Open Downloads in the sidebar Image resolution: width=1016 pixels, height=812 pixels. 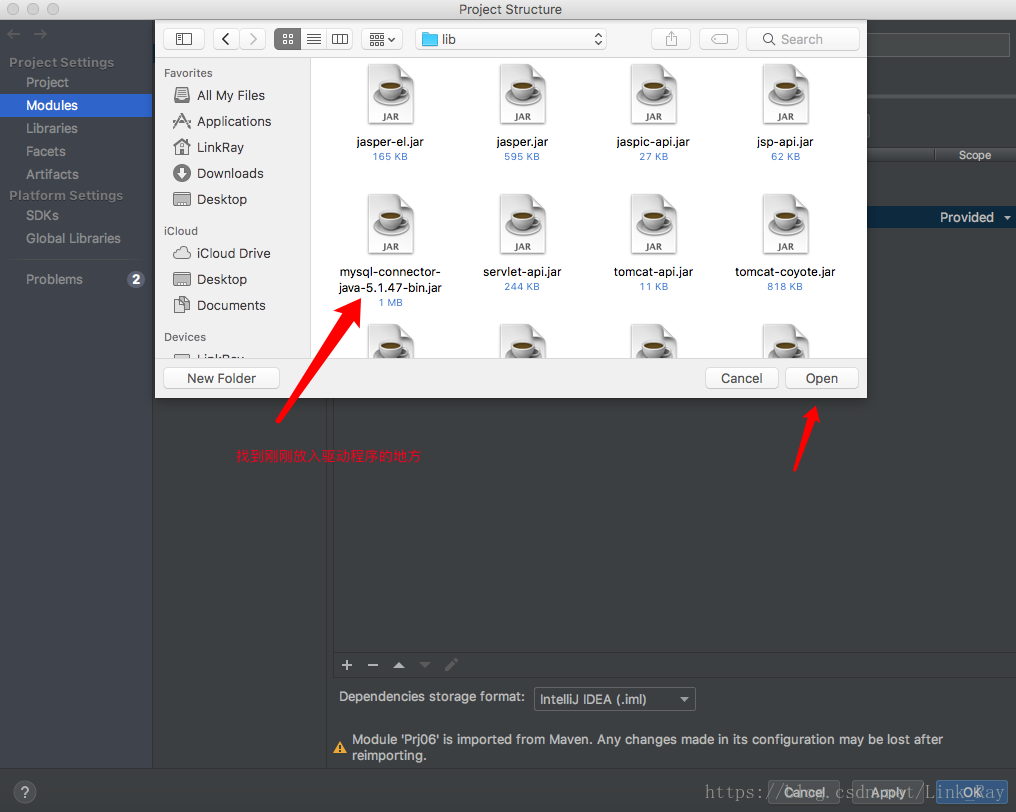tap(230, 173)
